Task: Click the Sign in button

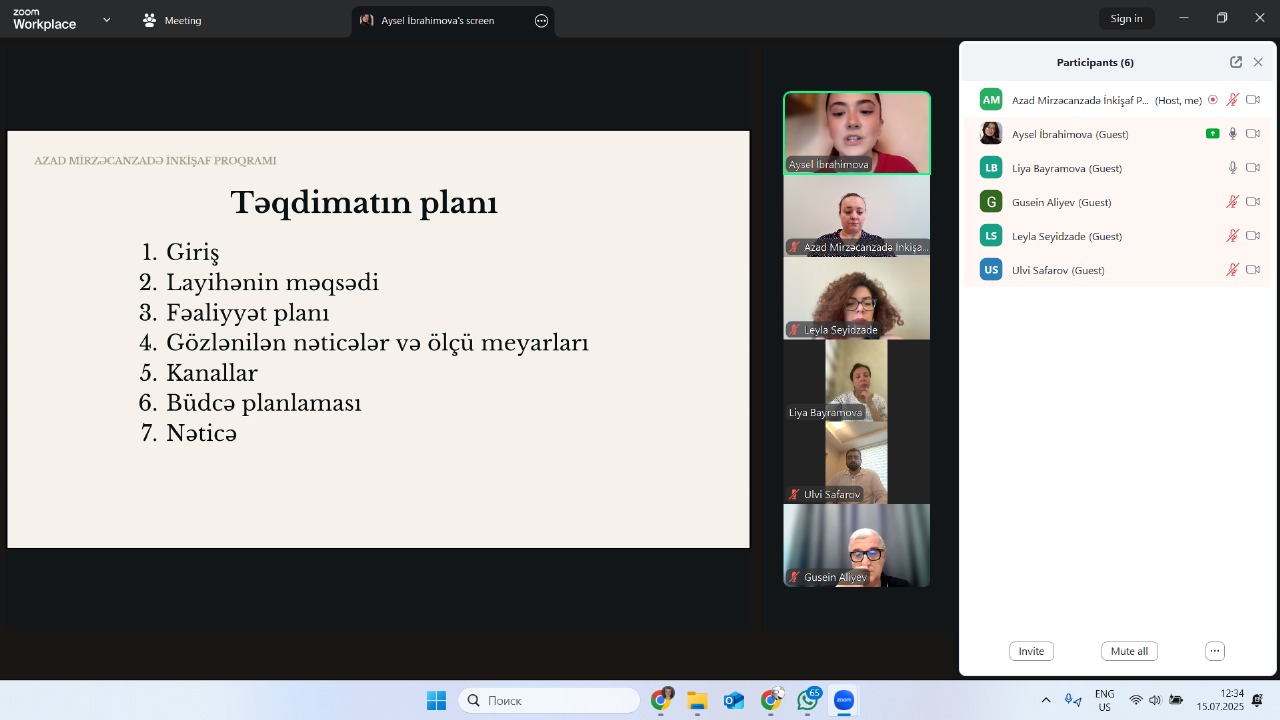Action: (x=1126, y=19)
